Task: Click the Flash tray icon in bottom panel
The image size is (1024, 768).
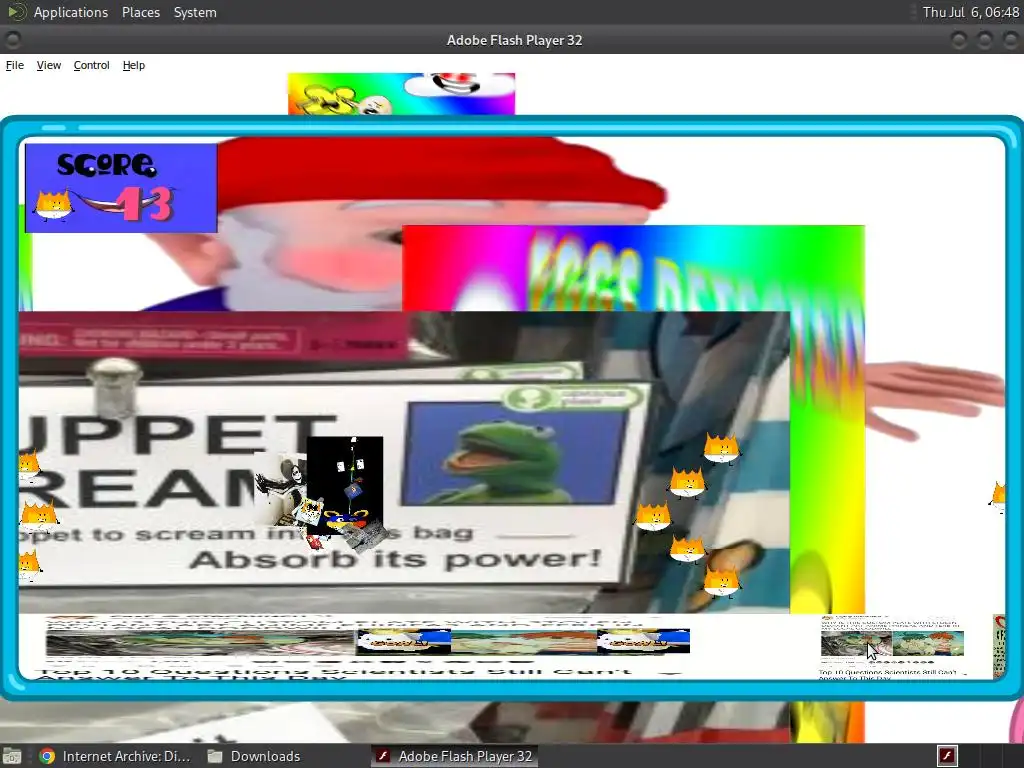Action: pyautogui.click(x=948, y=756)
